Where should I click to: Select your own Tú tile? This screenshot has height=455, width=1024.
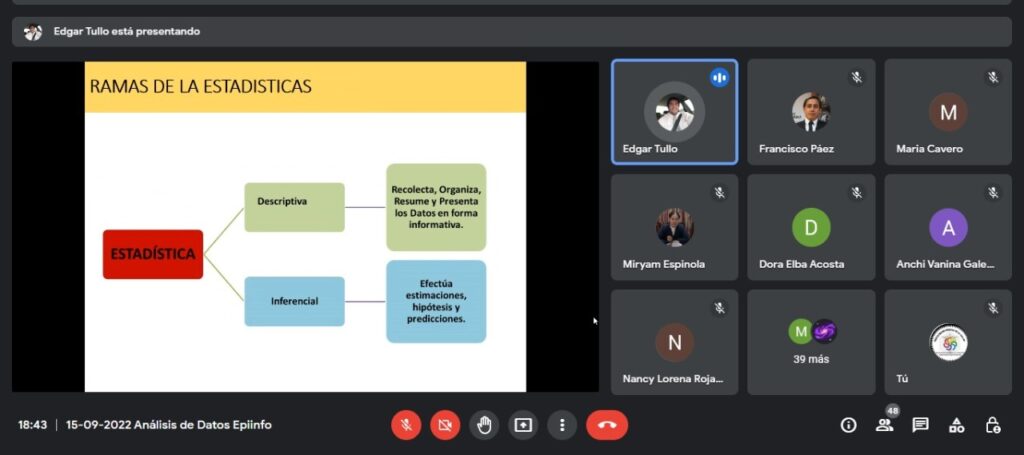(948, 342)
